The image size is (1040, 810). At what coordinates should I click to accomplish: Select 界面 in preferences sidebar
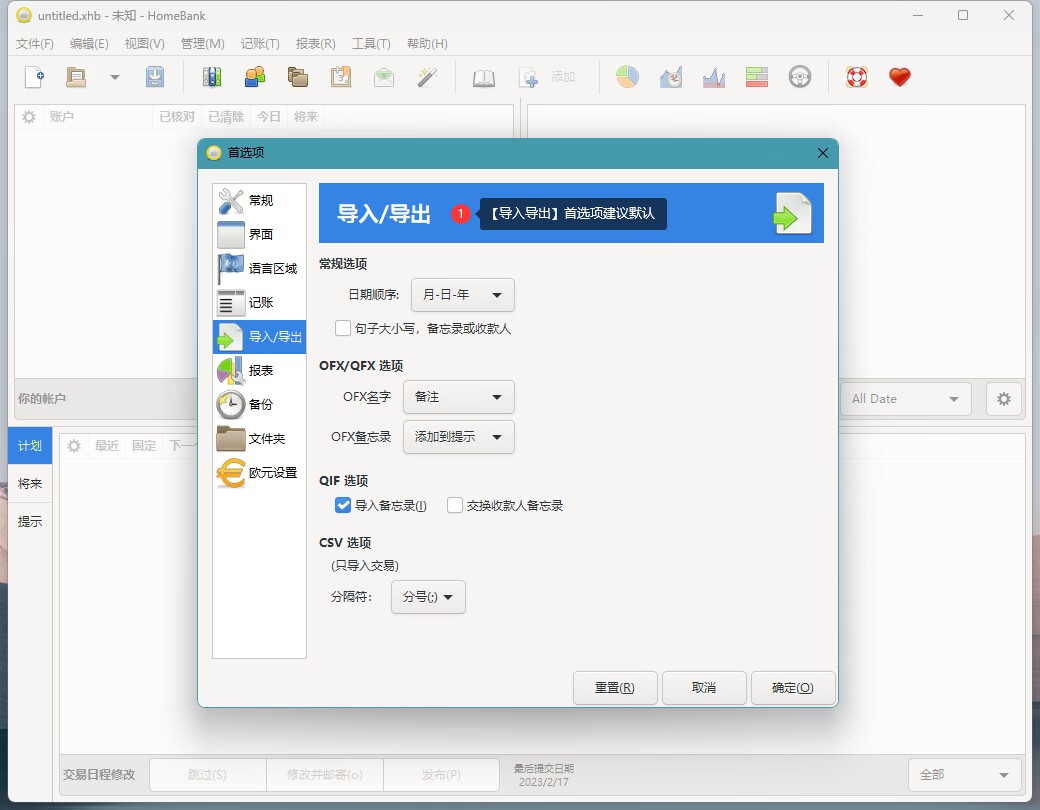(x=259, y=234)
